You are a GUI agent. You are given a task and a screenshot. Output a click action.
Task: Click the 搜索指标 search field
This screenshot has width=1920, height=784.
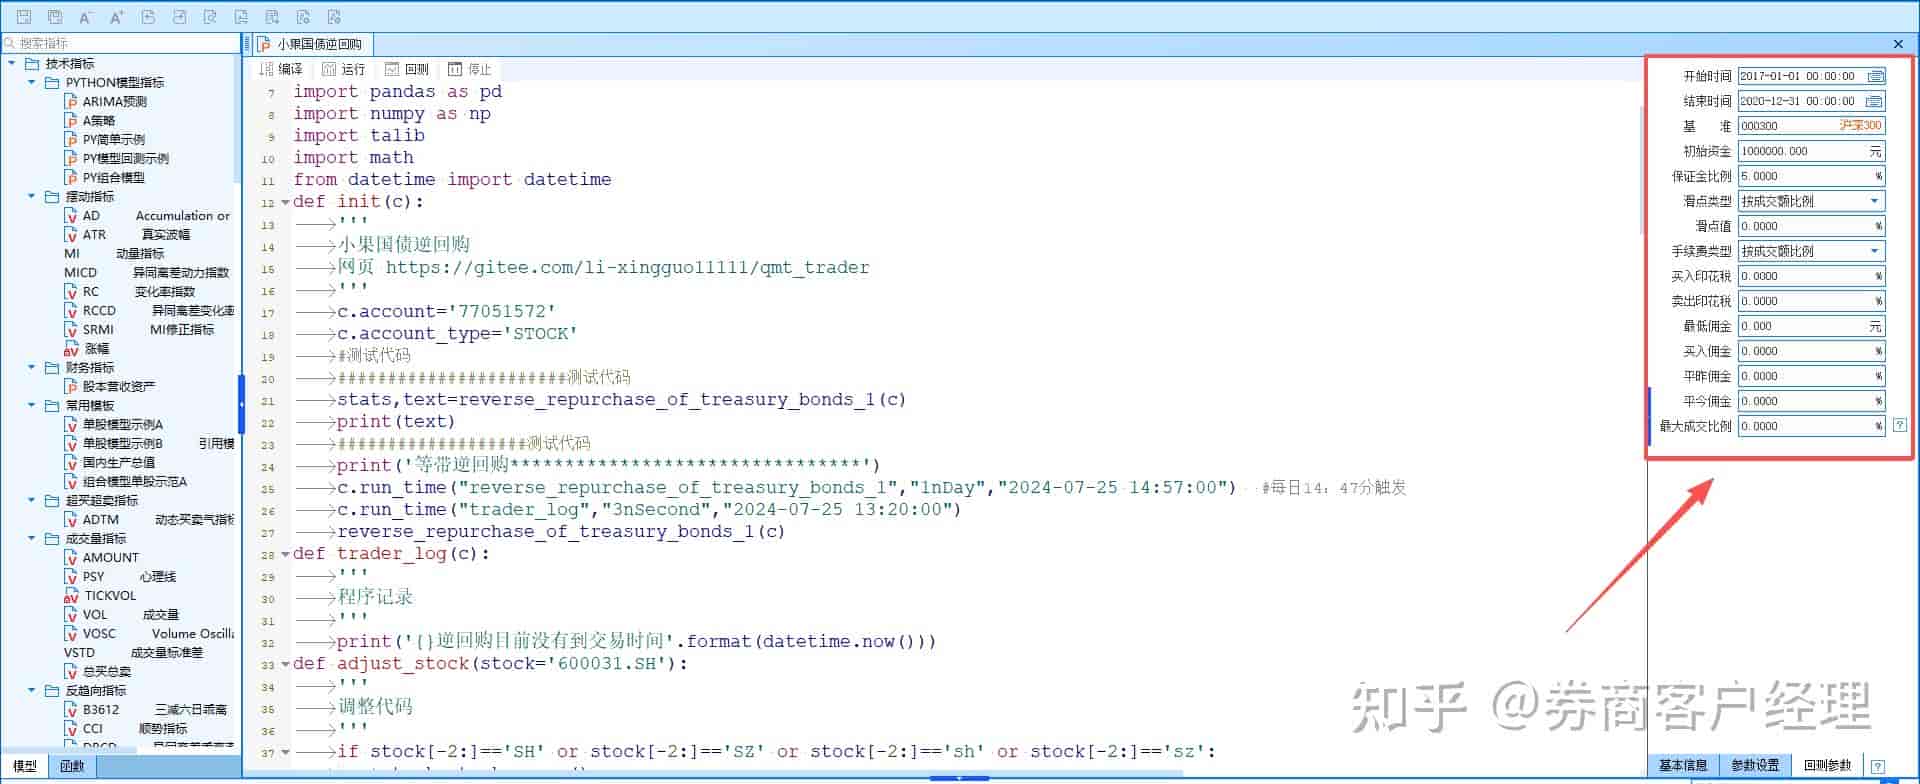(x=120, y=43)
